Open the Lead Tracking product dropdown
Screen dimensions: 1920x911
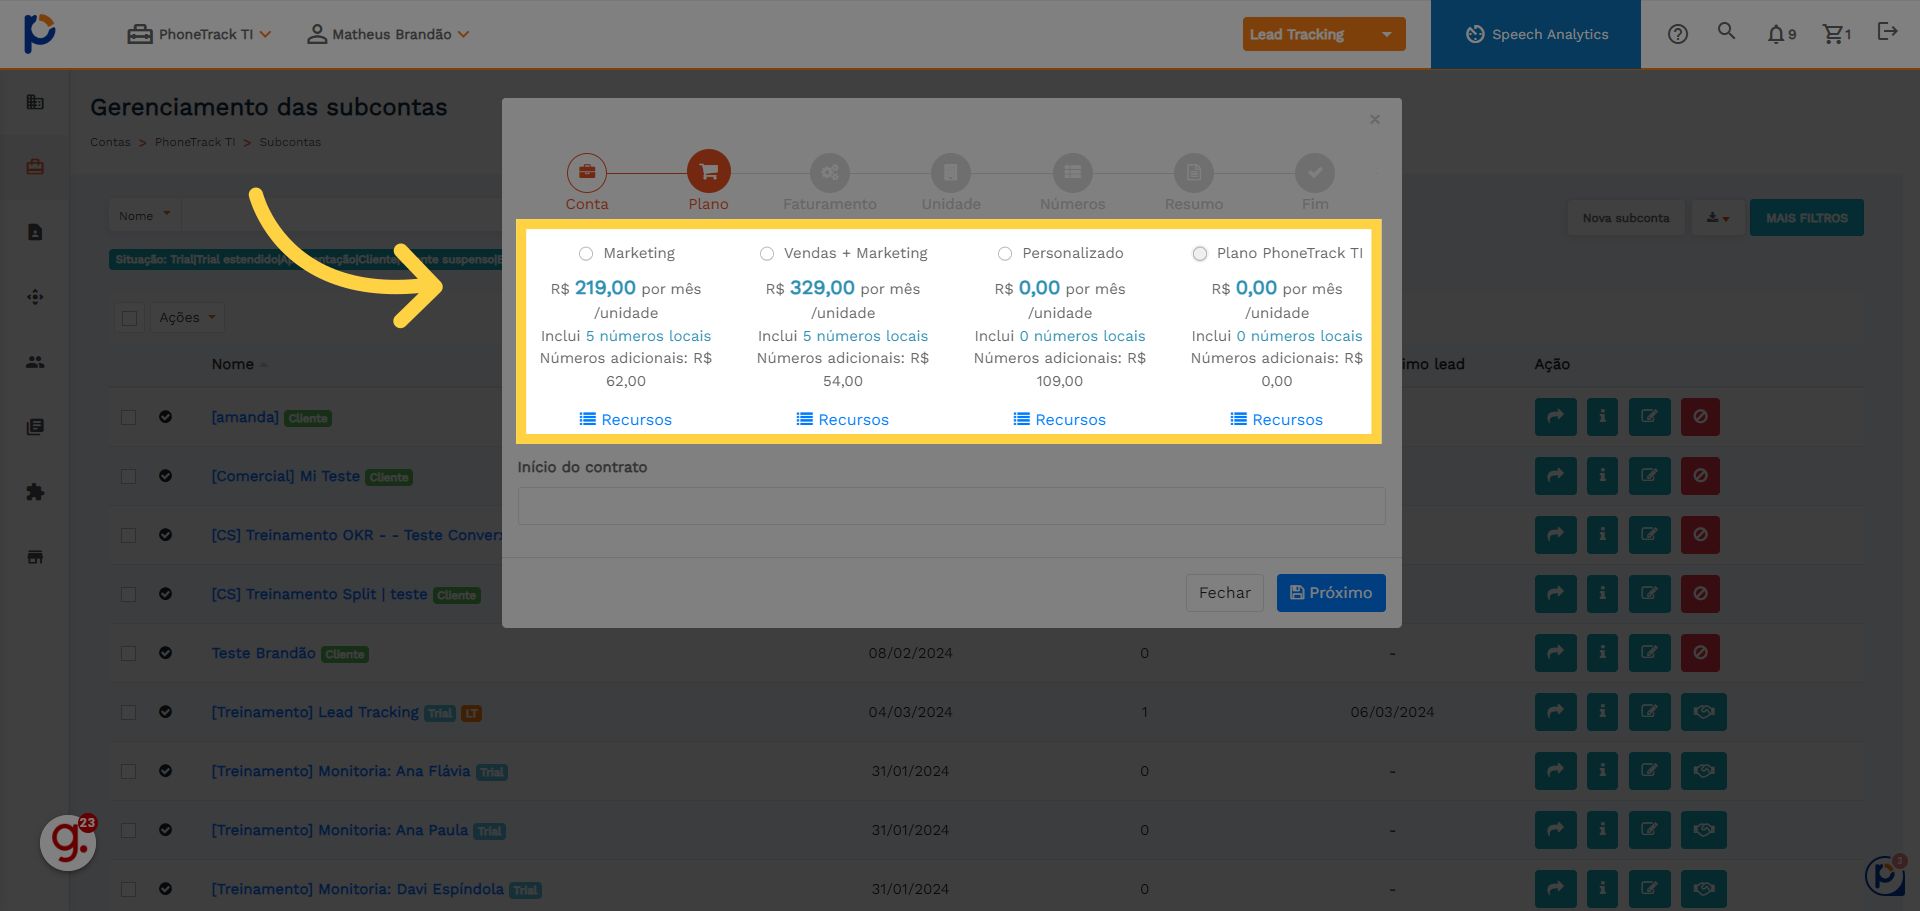pos(1324,34)
